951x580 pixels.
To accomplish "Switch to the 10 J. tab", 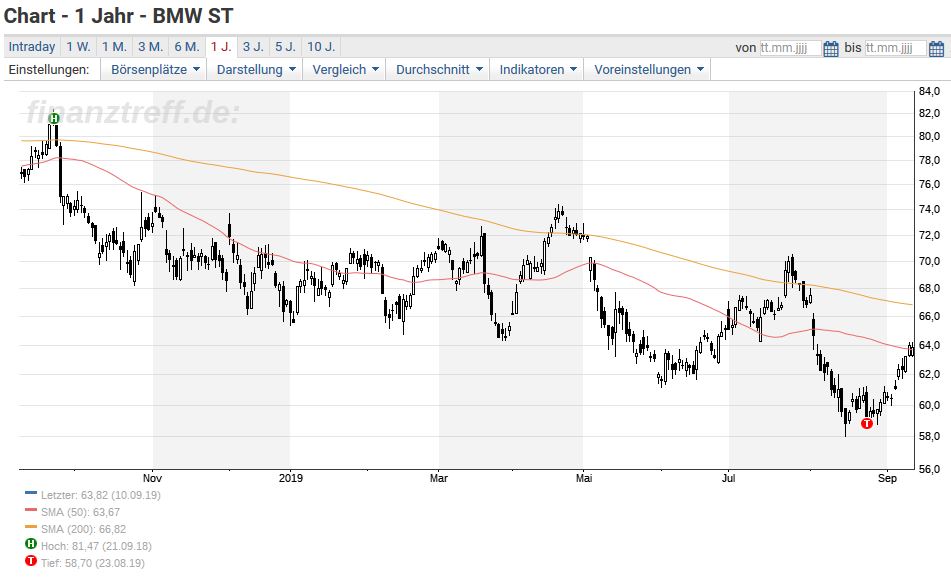I will point(321,47).
